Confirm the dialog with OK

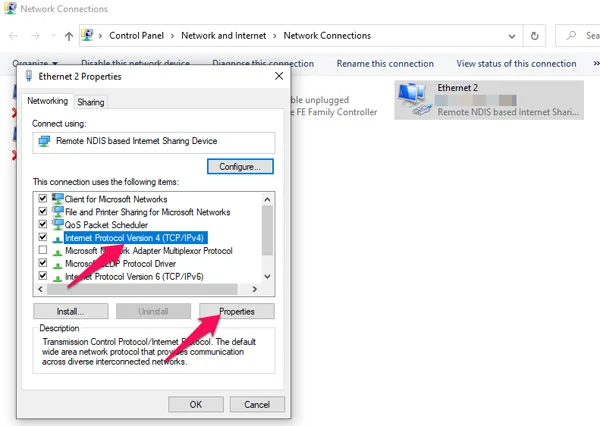click(x=196, y=404)
